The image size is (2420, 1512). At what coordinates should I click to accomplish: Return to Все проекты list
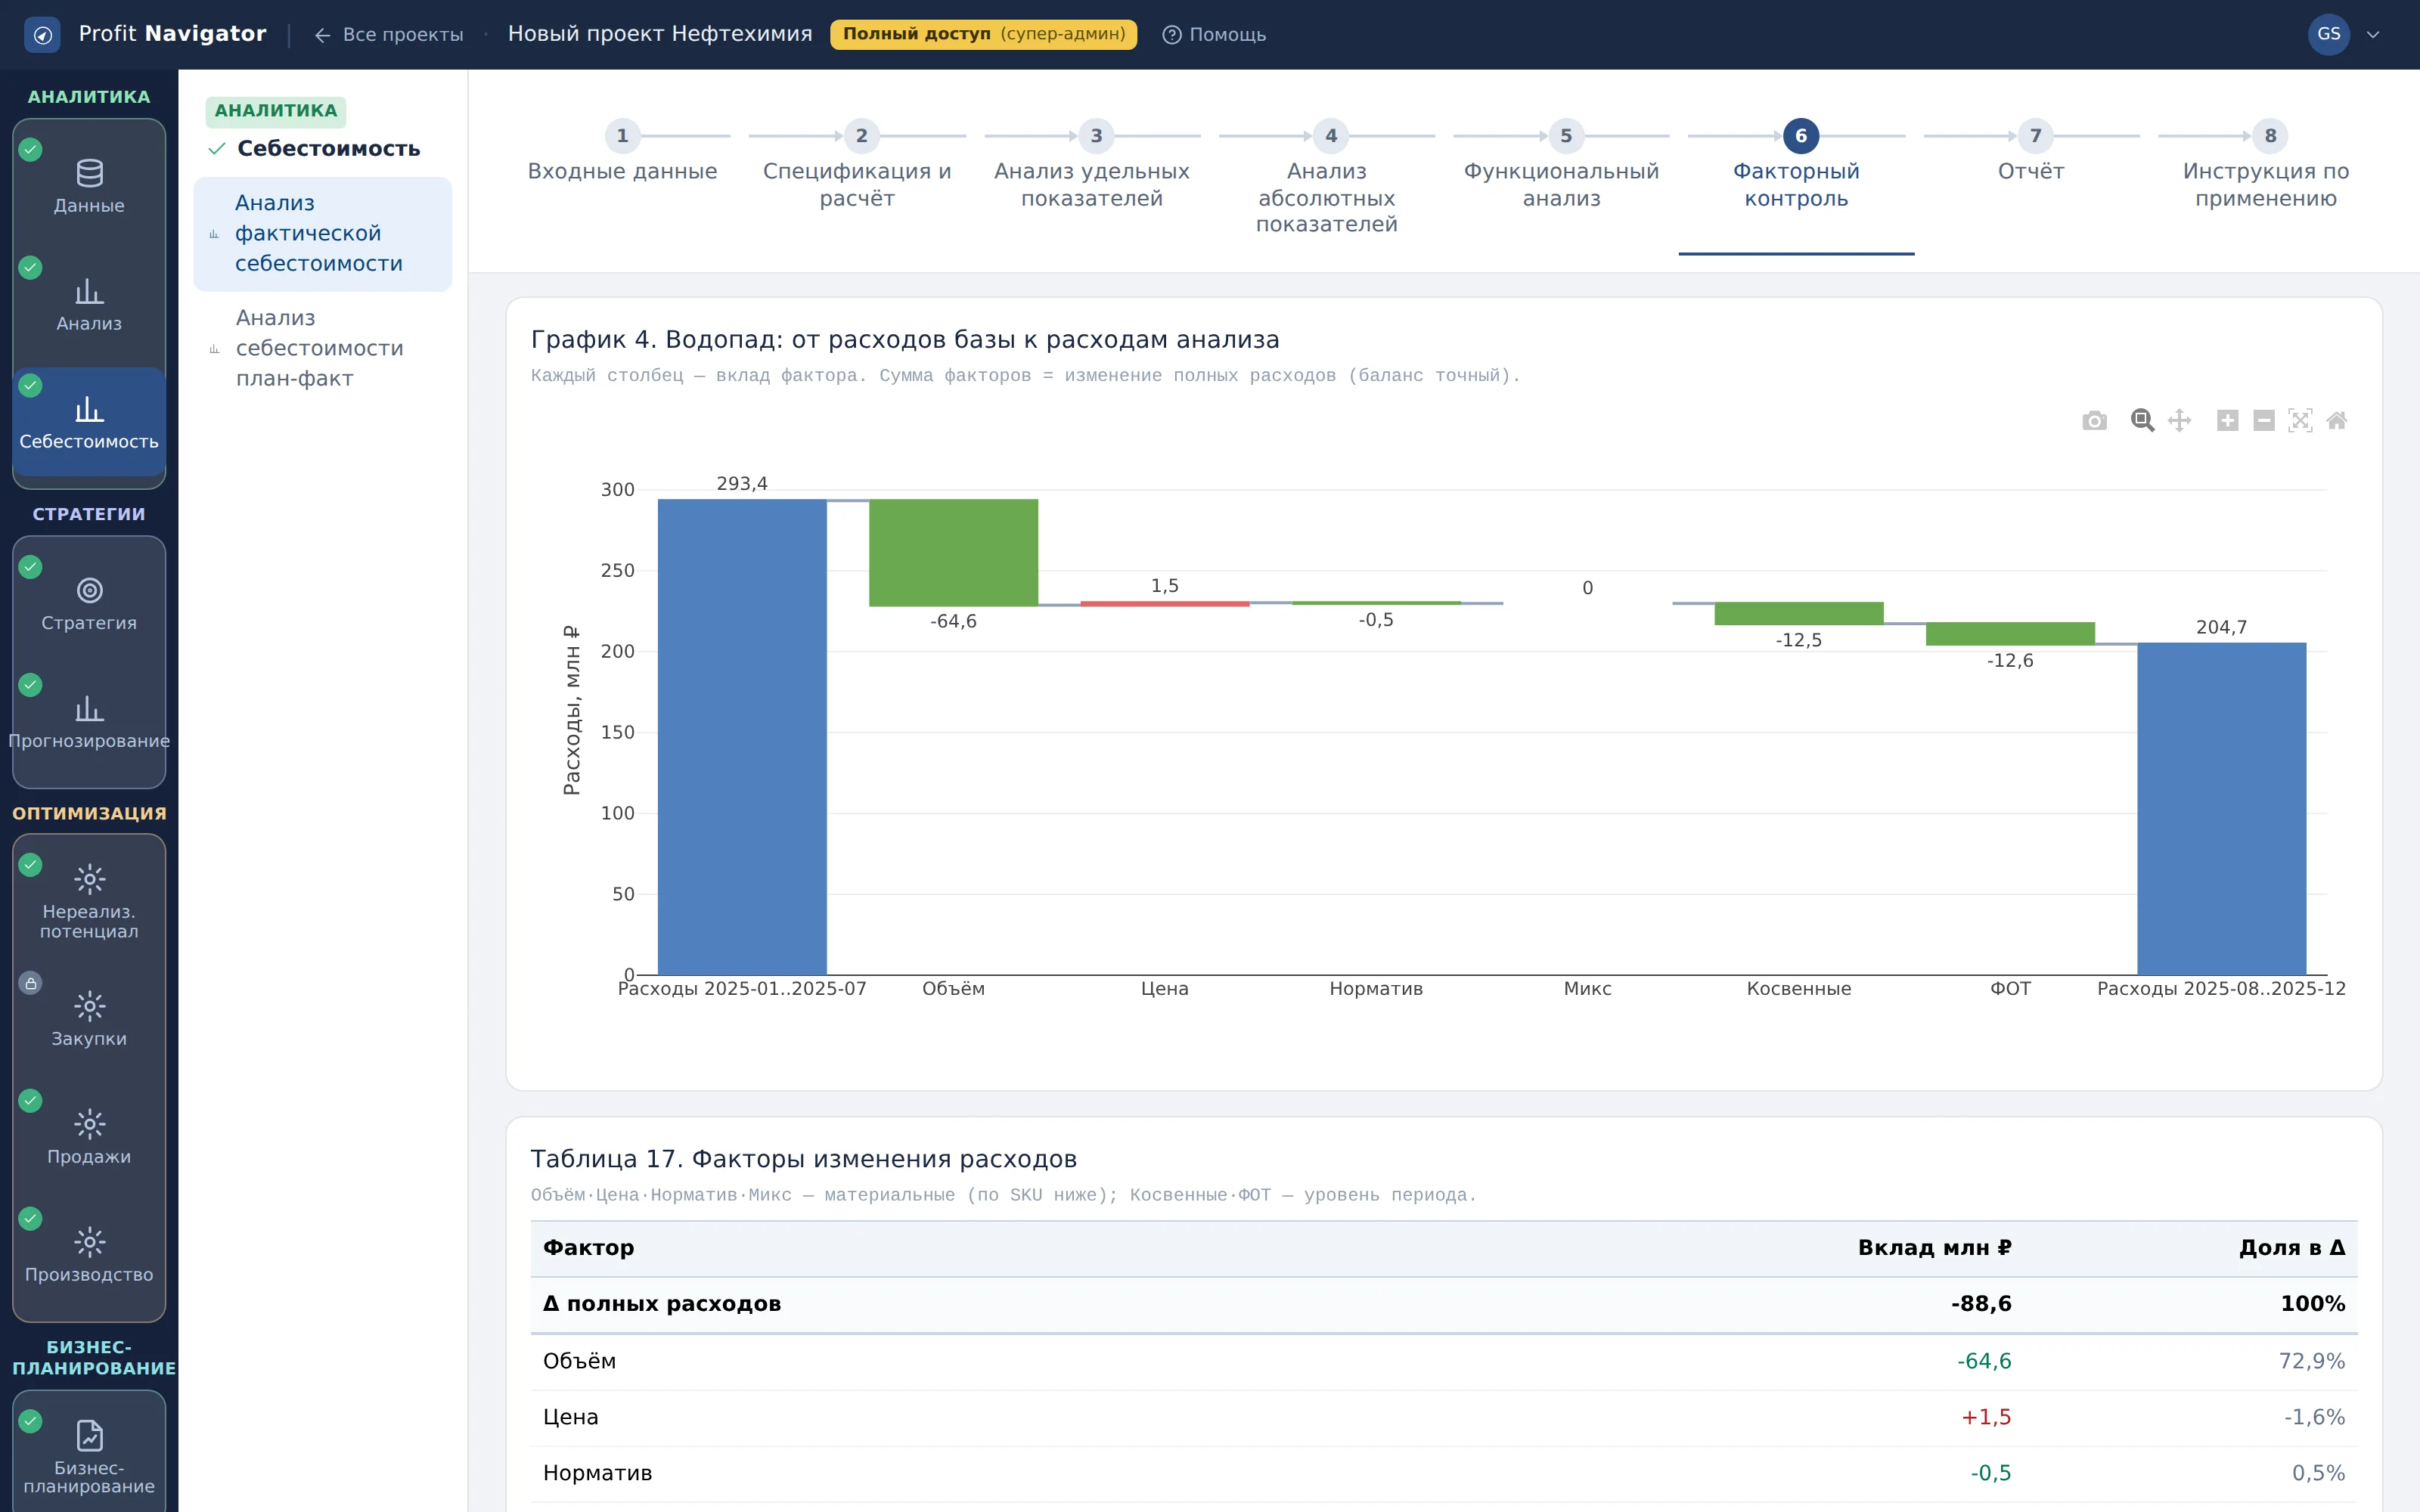[389, 35]
